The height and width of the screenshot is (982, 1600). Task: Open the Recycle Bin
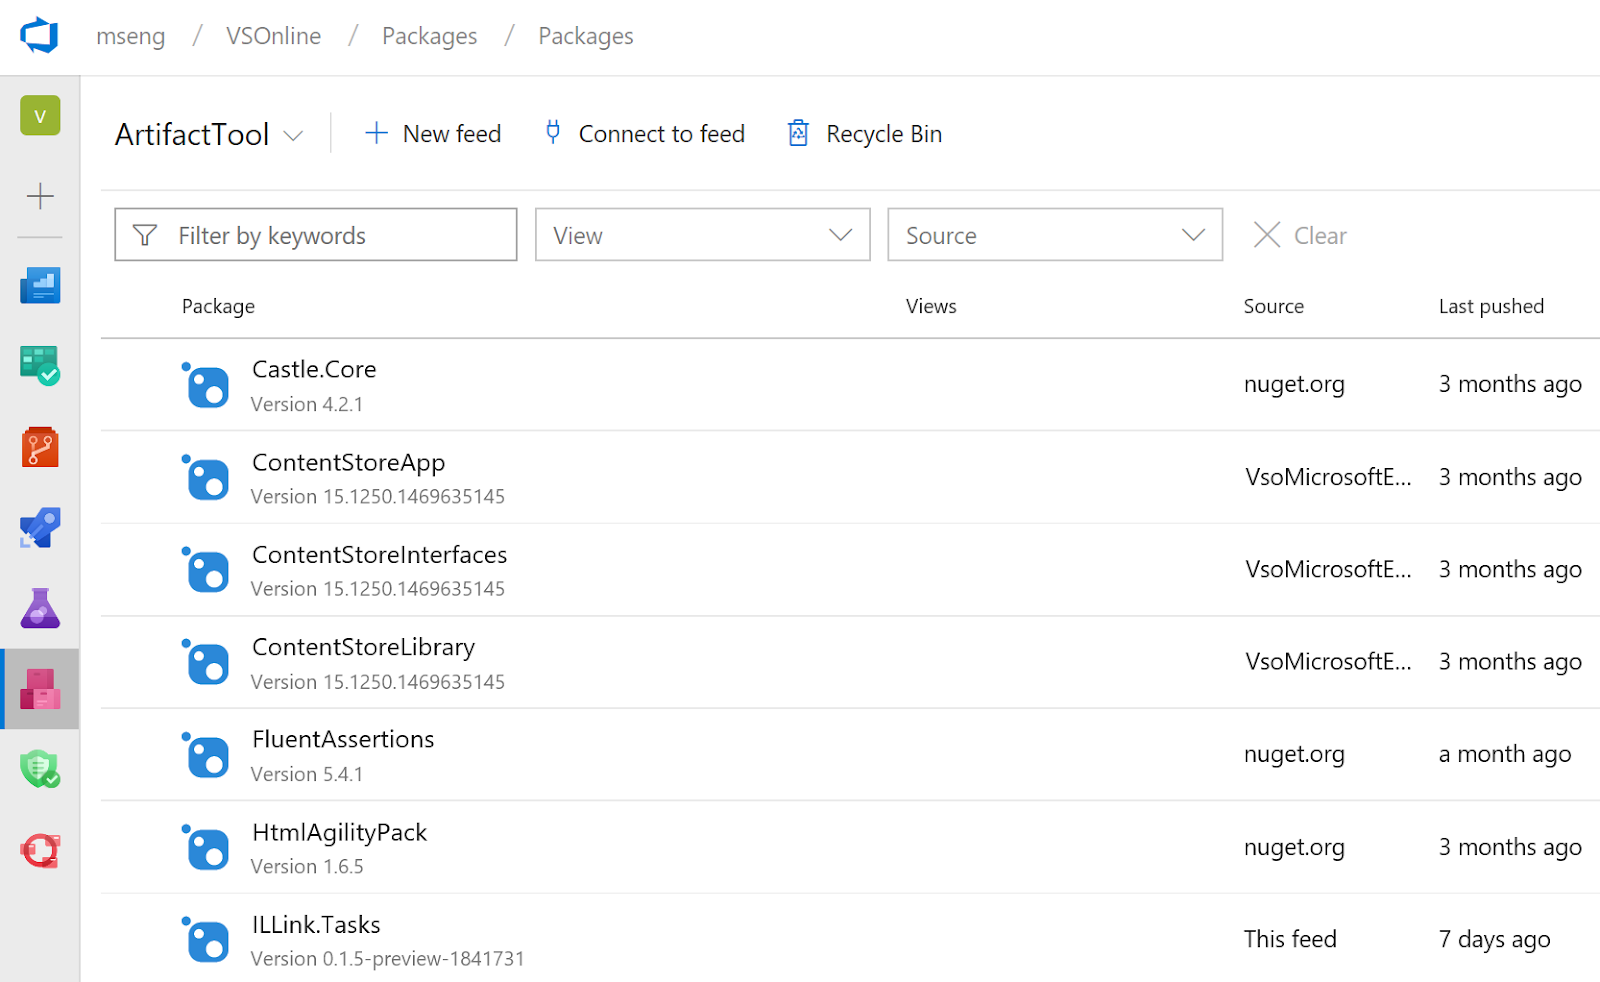click(865, 134)
